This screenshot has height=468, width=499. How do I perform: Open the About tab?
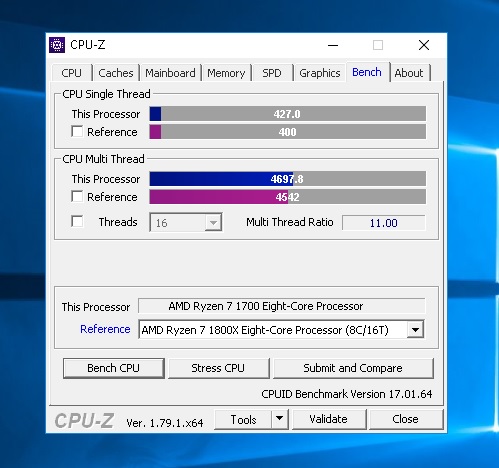409,73
